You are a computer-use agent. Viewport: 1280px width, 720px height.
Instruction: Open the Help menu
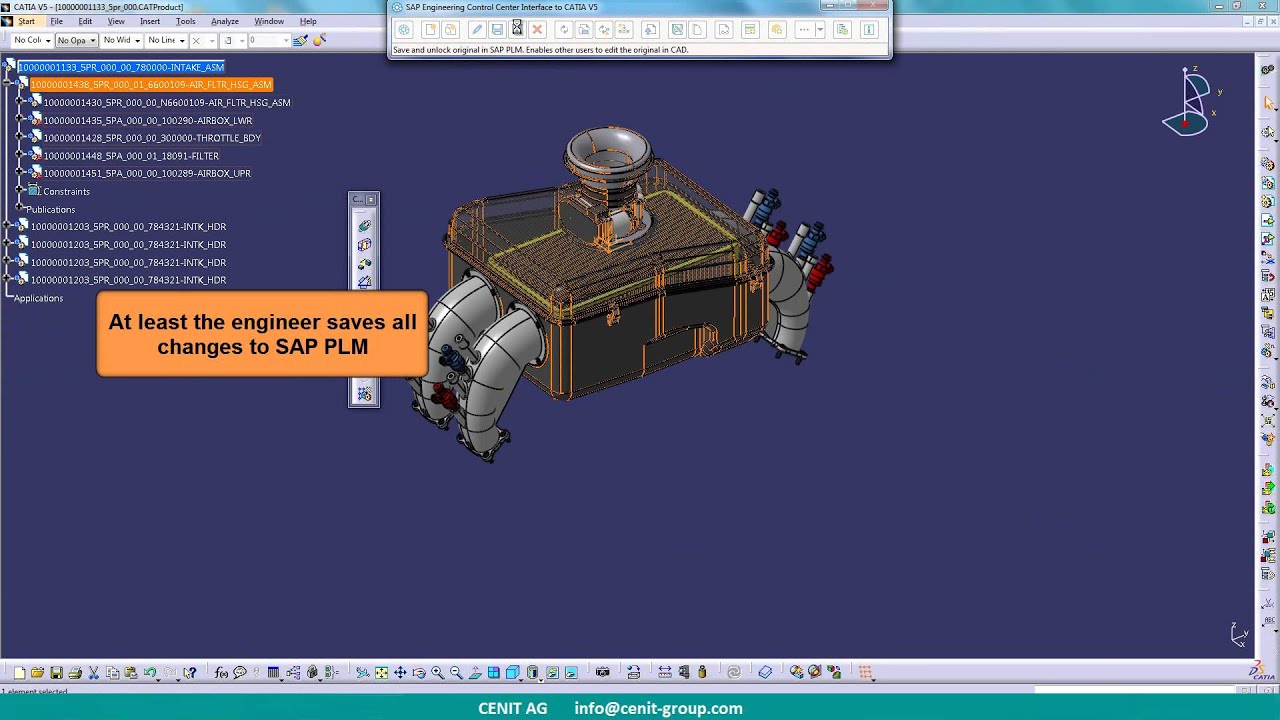pyautogui.click(x=308, y=21)
